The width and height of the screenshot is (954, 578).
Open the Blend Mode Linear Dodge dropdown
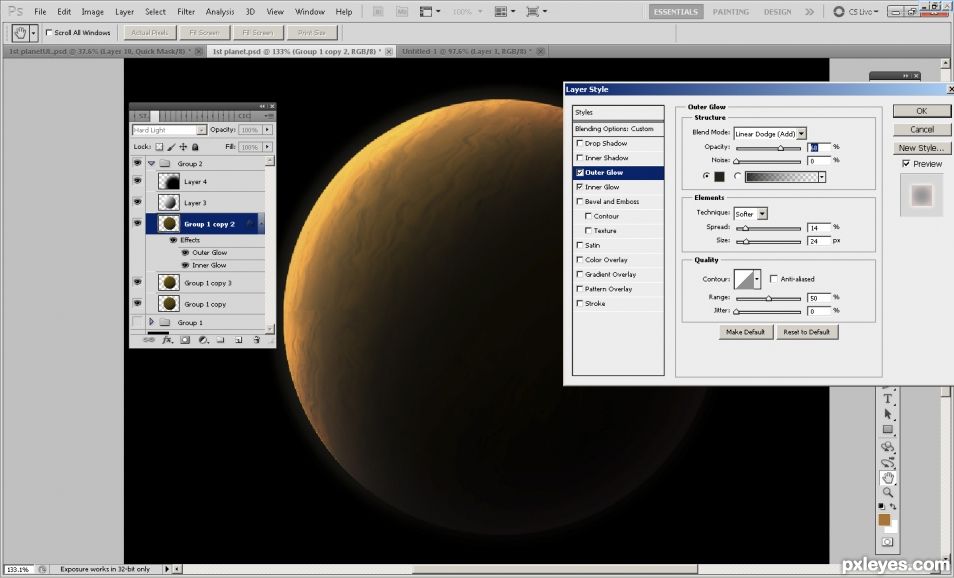[x=802, y=133]
